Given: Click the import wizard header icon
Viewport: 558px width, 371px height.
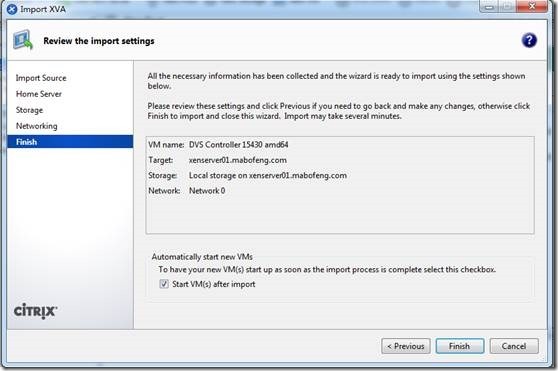Looking at the screenshot, I should (x=23, y=40).
